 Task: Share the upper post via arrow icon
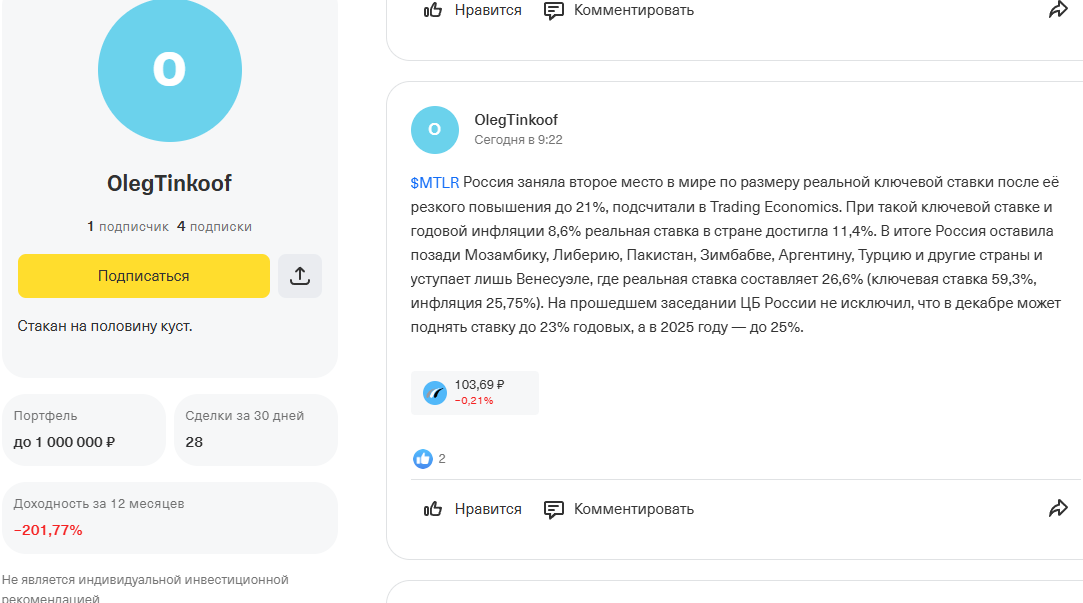click(1058, 10)
